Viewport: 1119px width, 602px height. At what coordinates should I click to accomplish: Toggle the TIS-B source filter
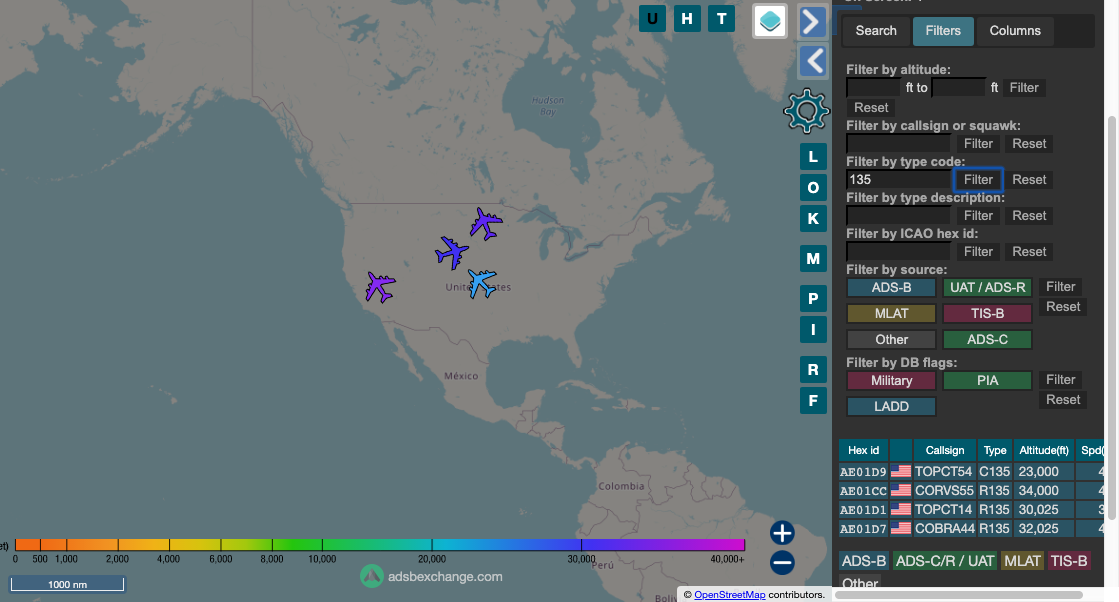(x=987, y=313)
